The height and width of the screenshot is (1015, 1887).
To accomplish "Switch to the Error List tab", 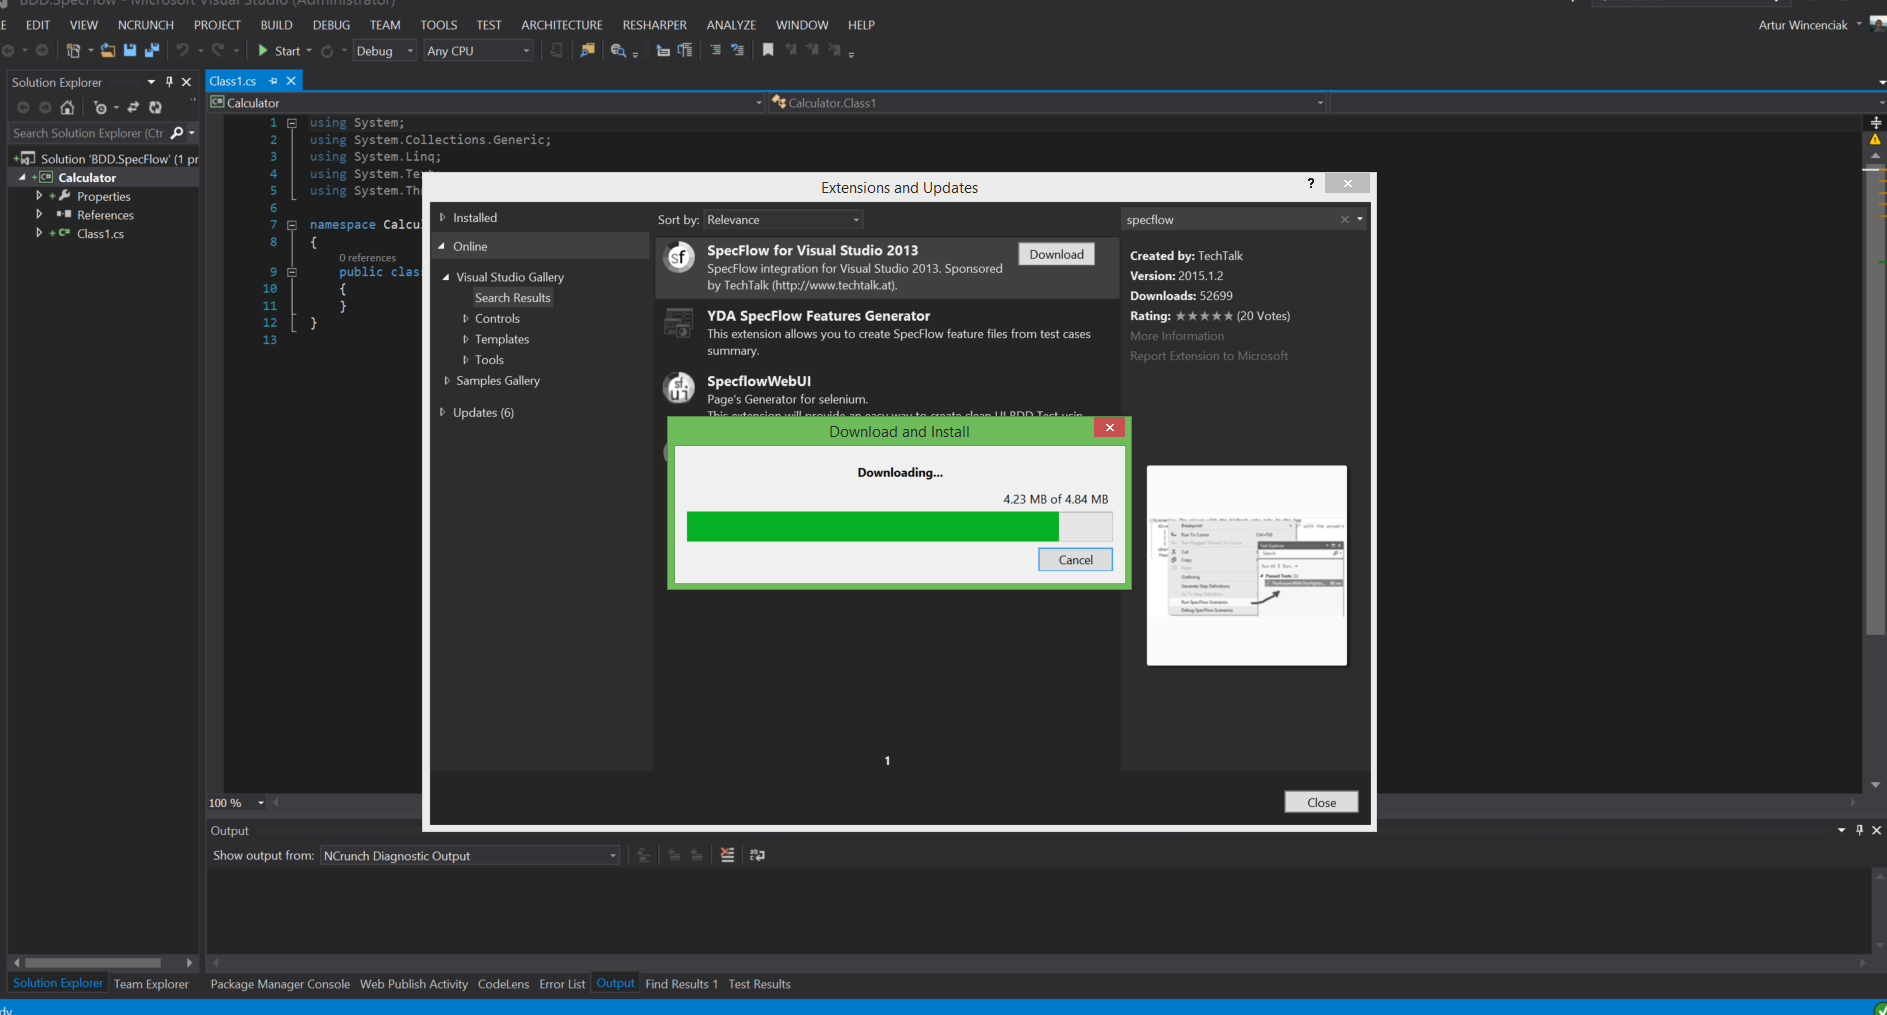I will [562, 984].
